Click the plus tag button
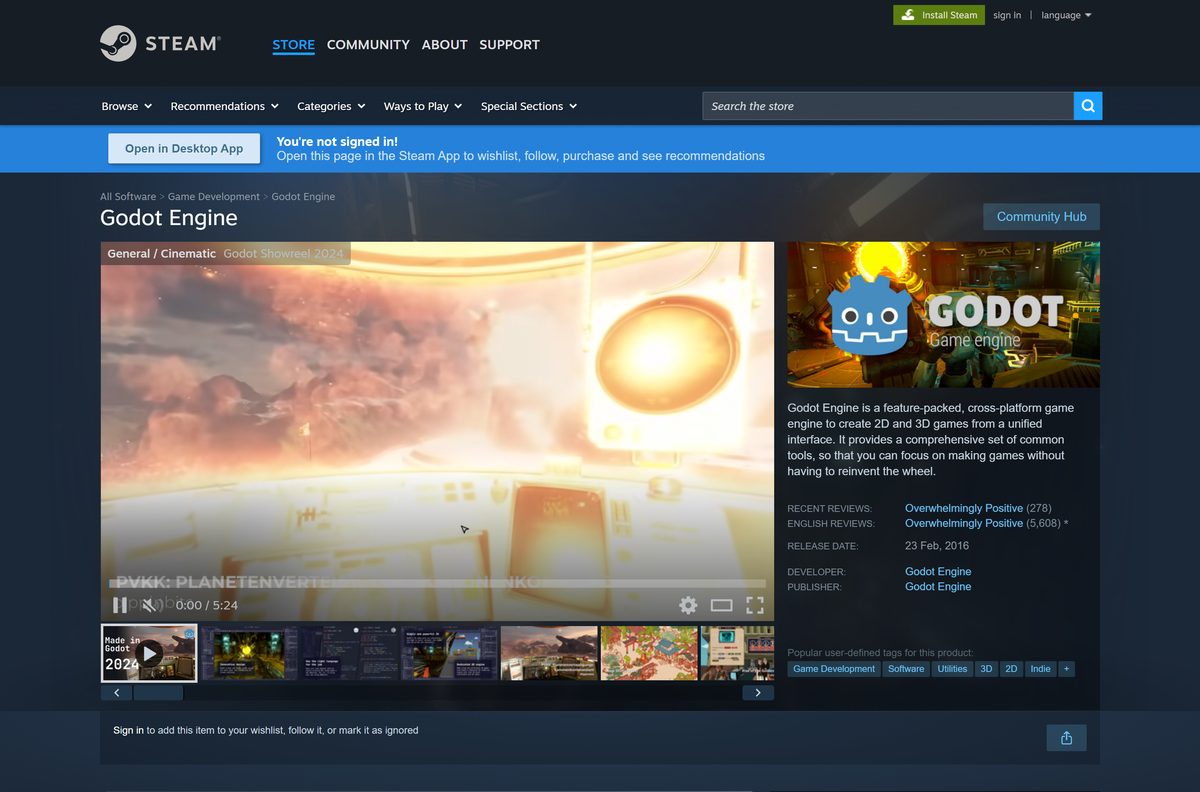The image size is (1200, 792). [x=1066, y=669]
